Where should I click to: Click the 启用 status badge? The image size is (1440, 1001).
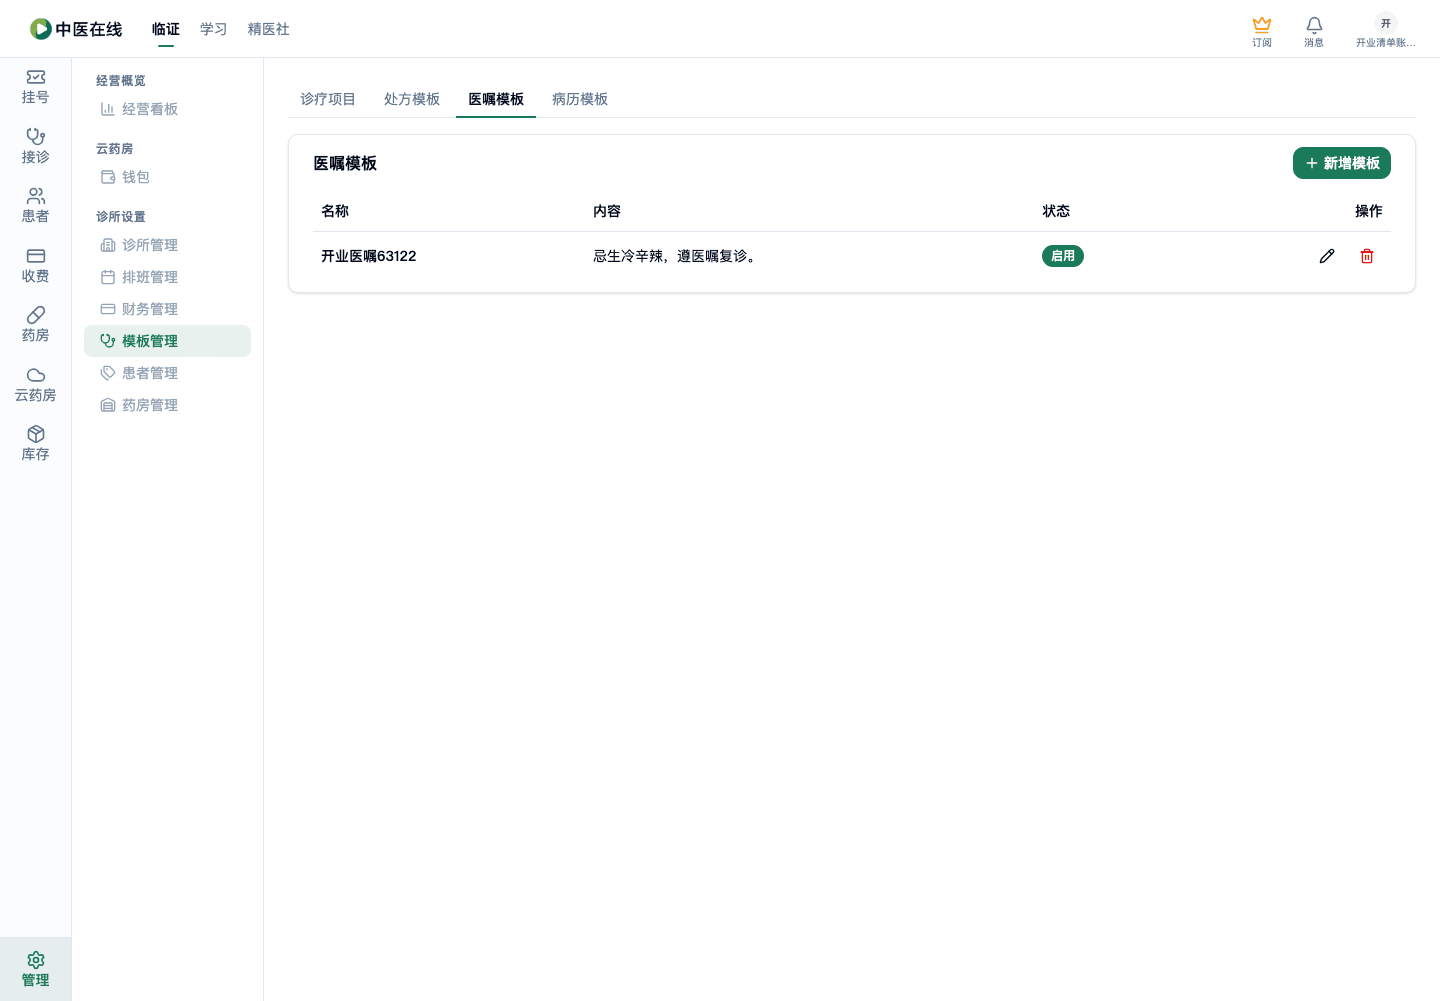[1063, 256]
